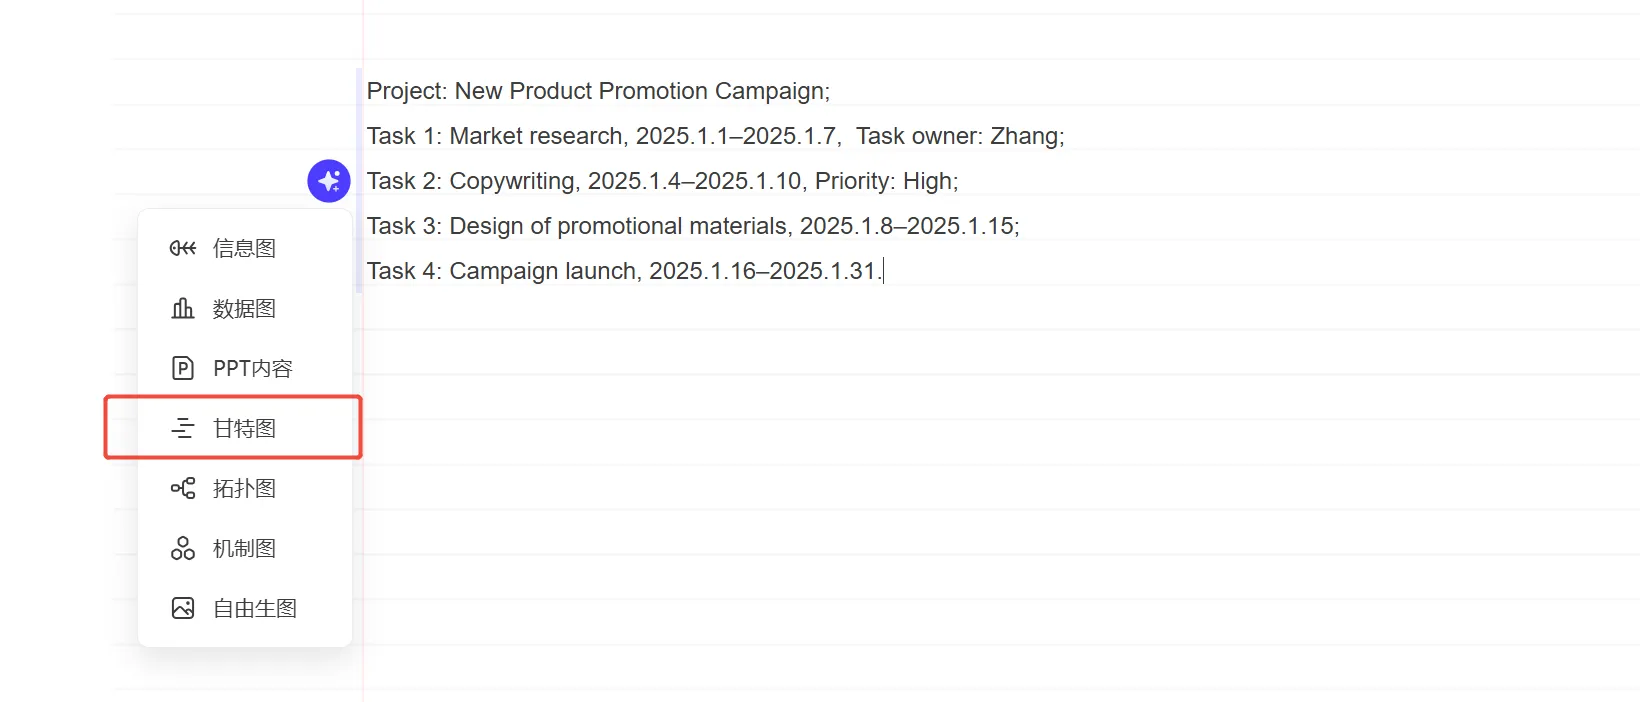Select the 信息图 menu label
Screen dimensions: 1640x702
click(244, 248)
